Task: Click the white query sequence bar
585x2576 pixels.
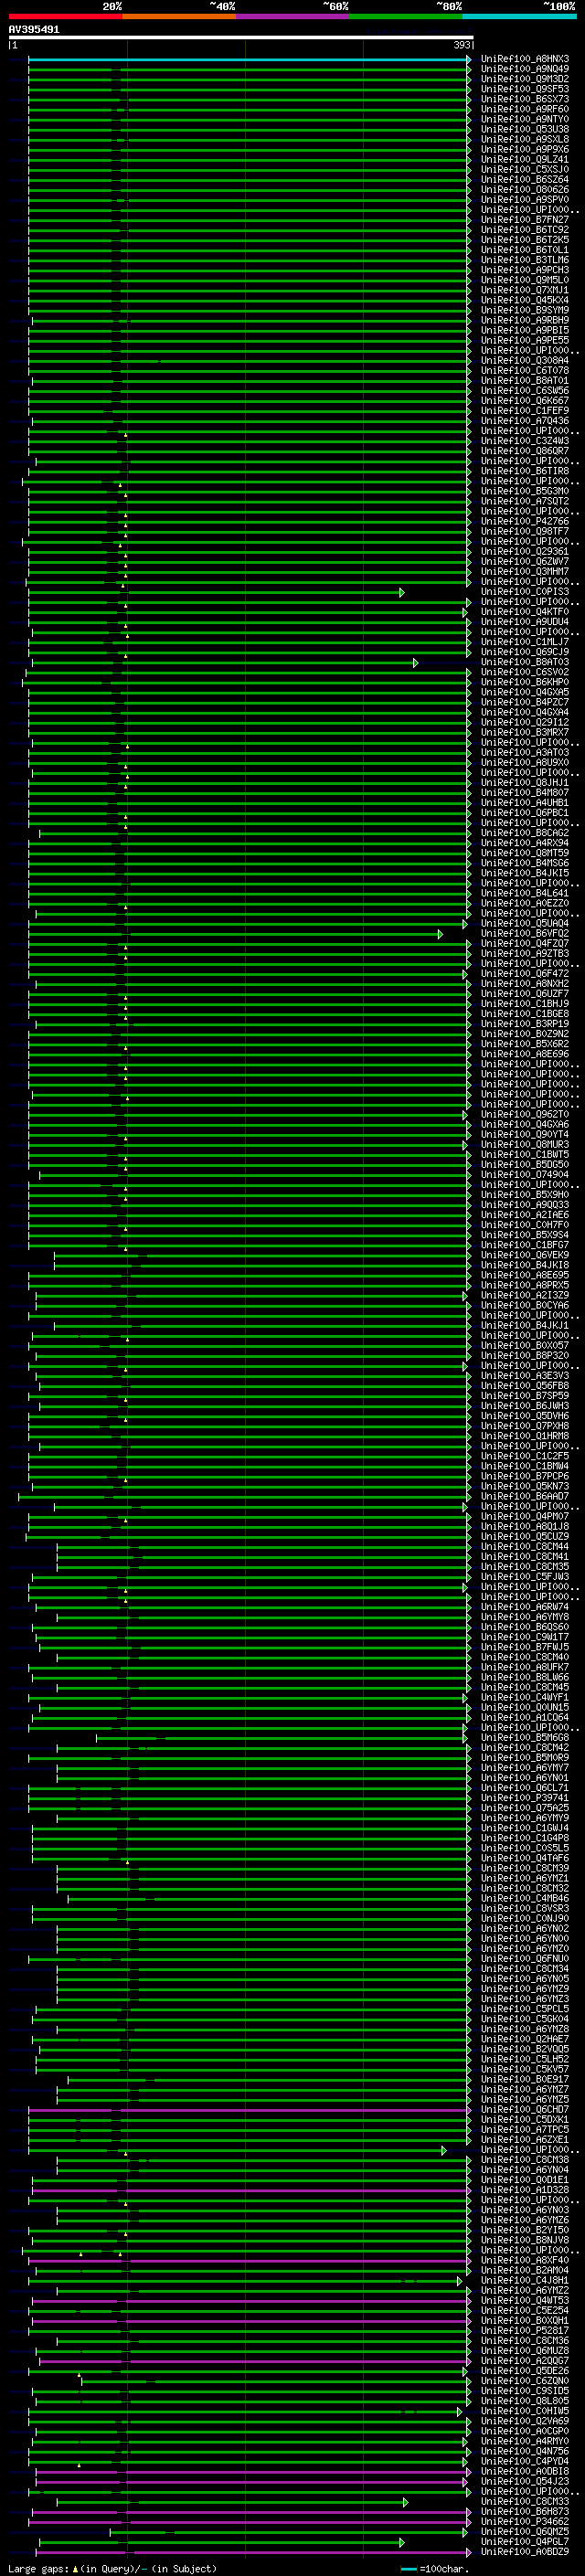Action: [x=241, y=38]
